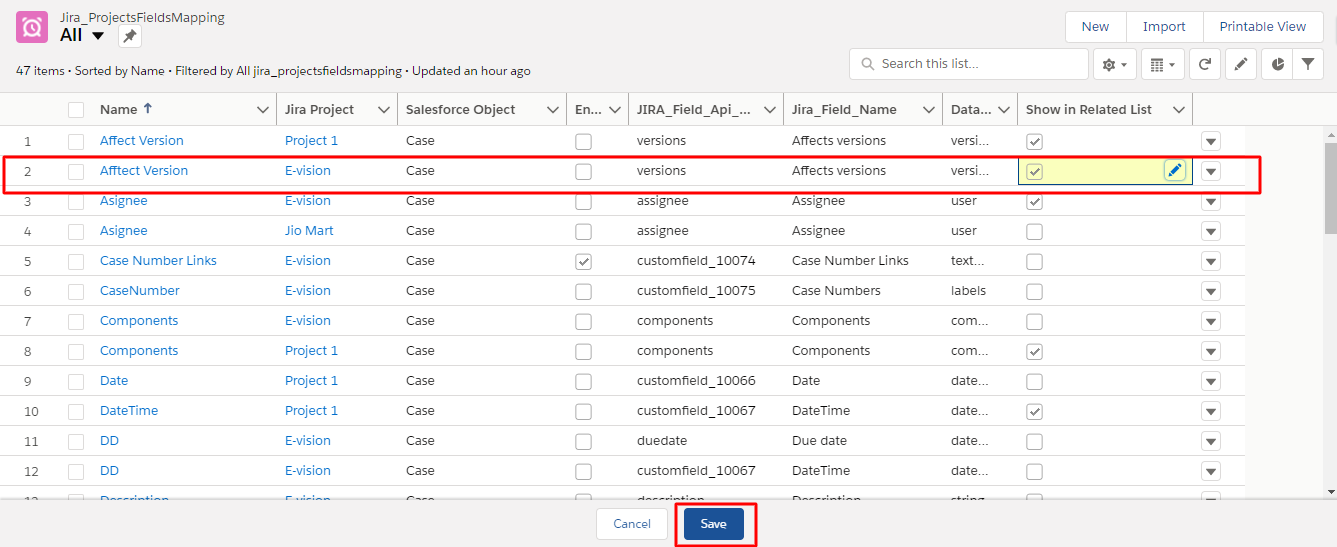This screenshot has height=547, width=1337.
Task: Open Salesforce Object column menu
Action: coord(552,110)
